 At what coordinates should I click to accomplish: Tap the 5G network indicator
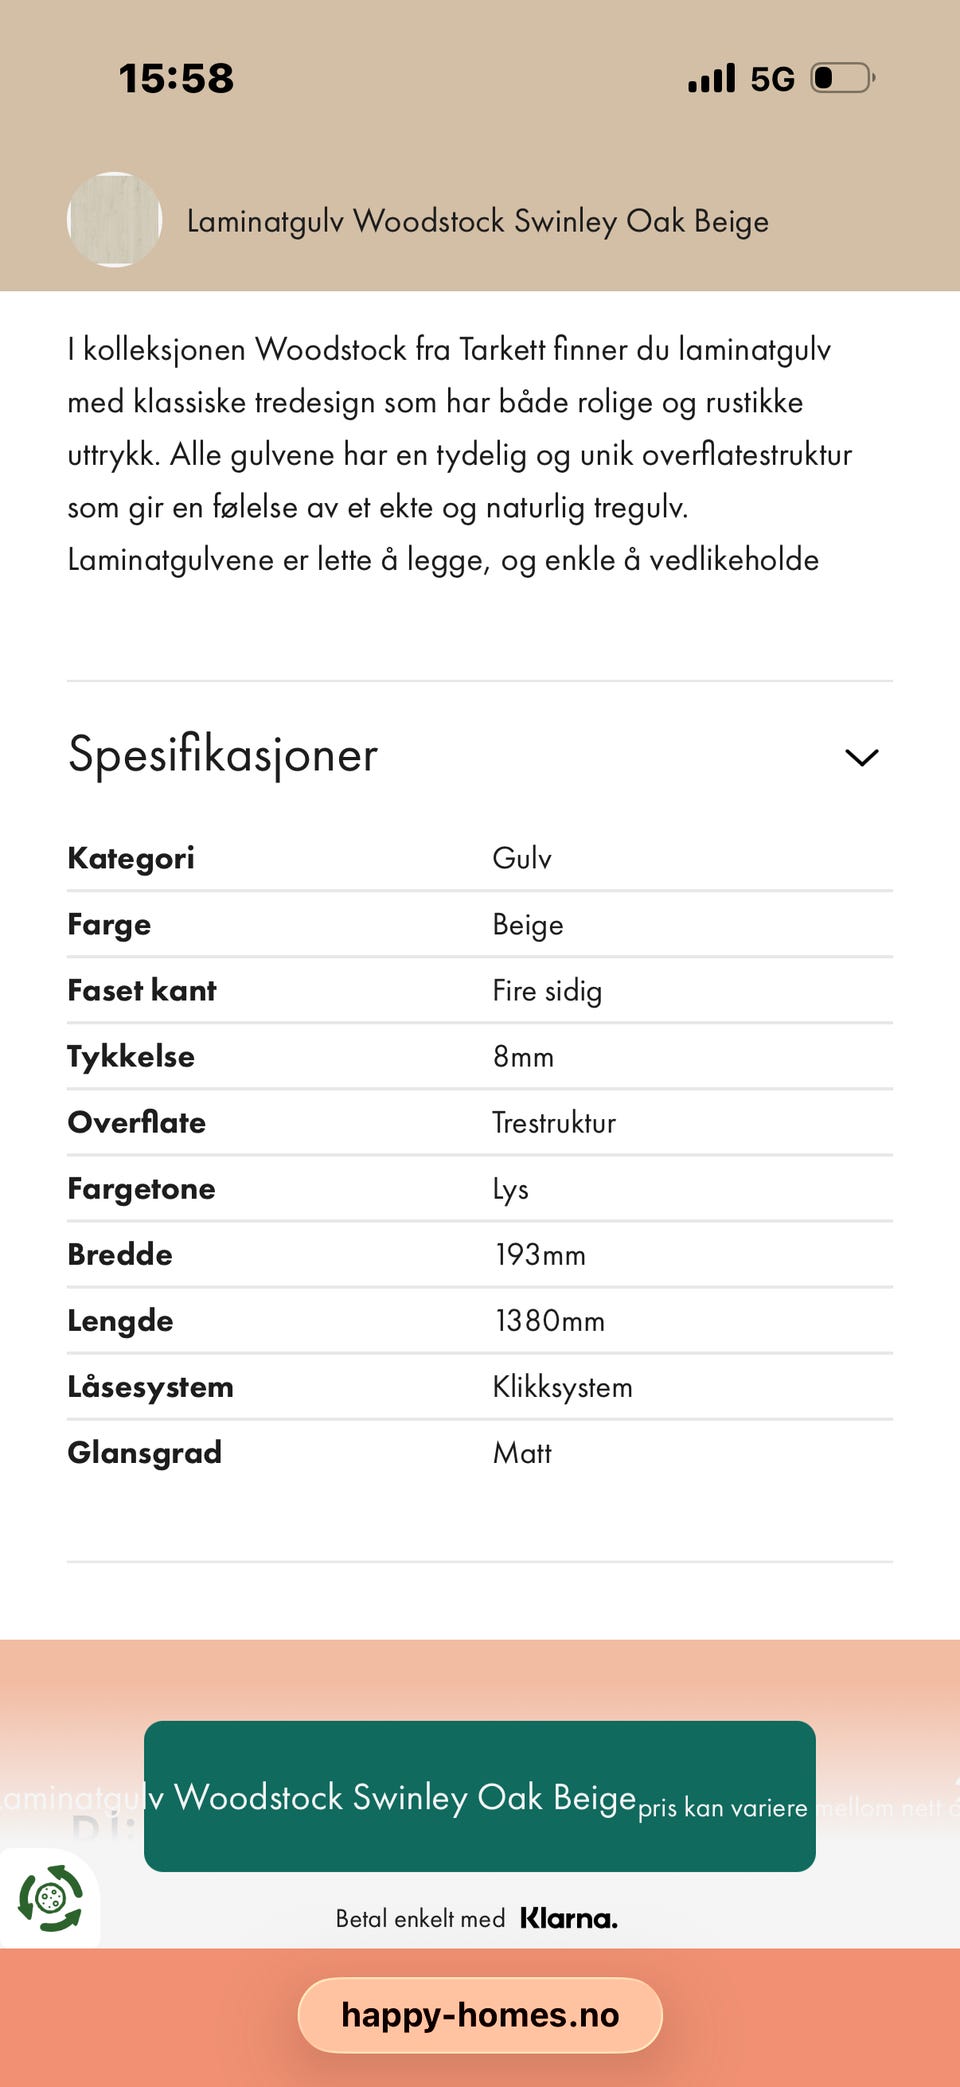point(772,79)
